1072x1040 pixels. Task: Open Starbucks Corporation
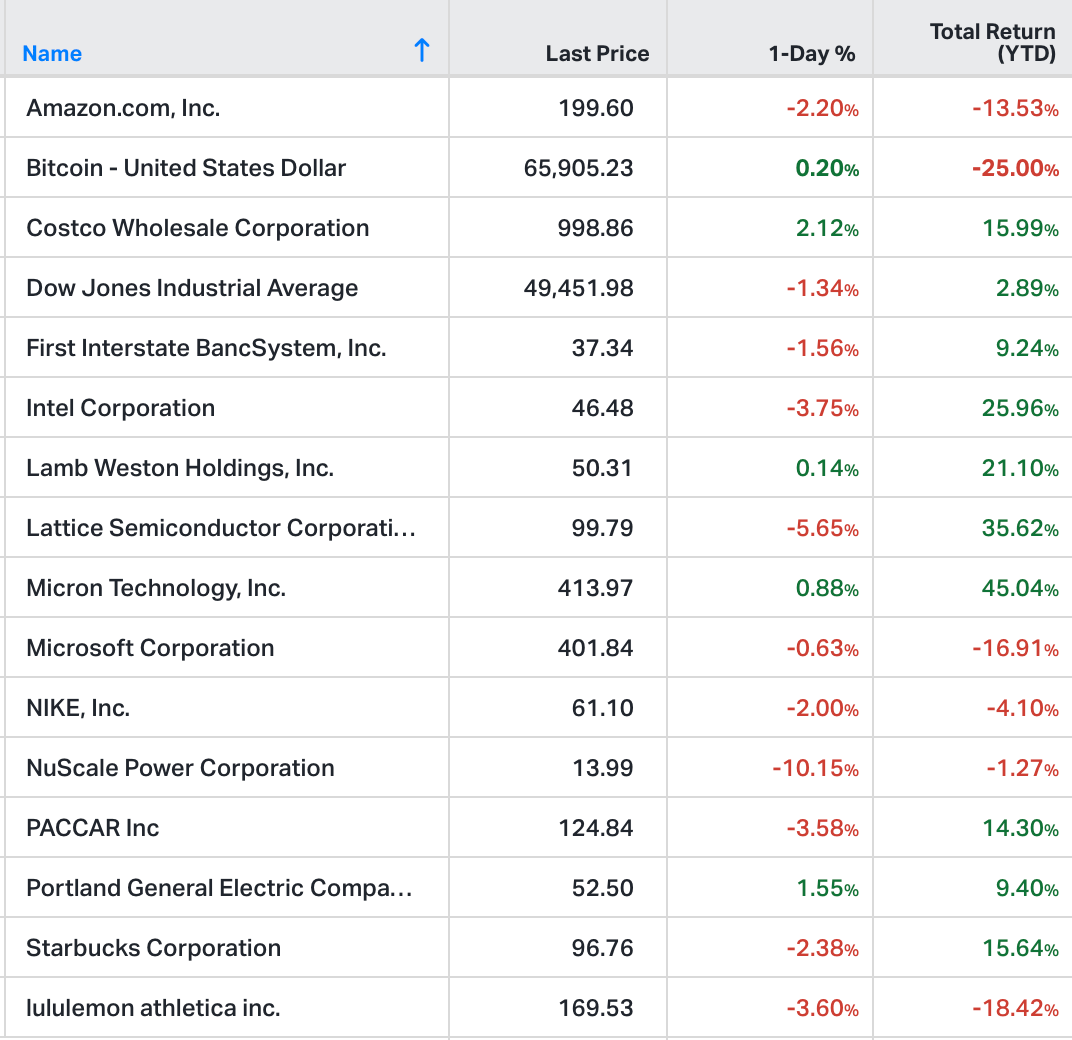point(154,948)
